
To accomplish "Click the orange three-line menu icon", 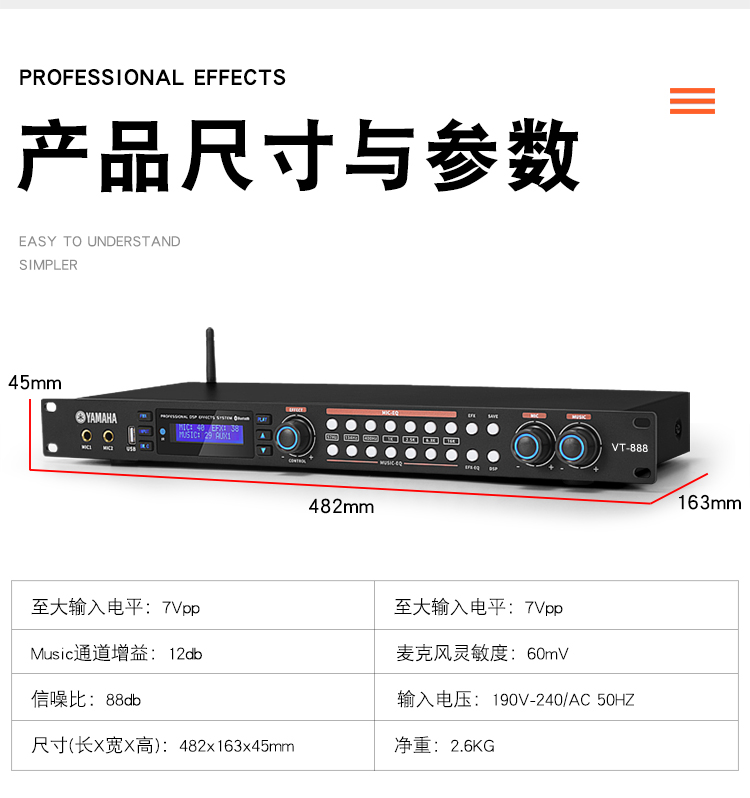I will pyautogui.click(x=692, y=101).
